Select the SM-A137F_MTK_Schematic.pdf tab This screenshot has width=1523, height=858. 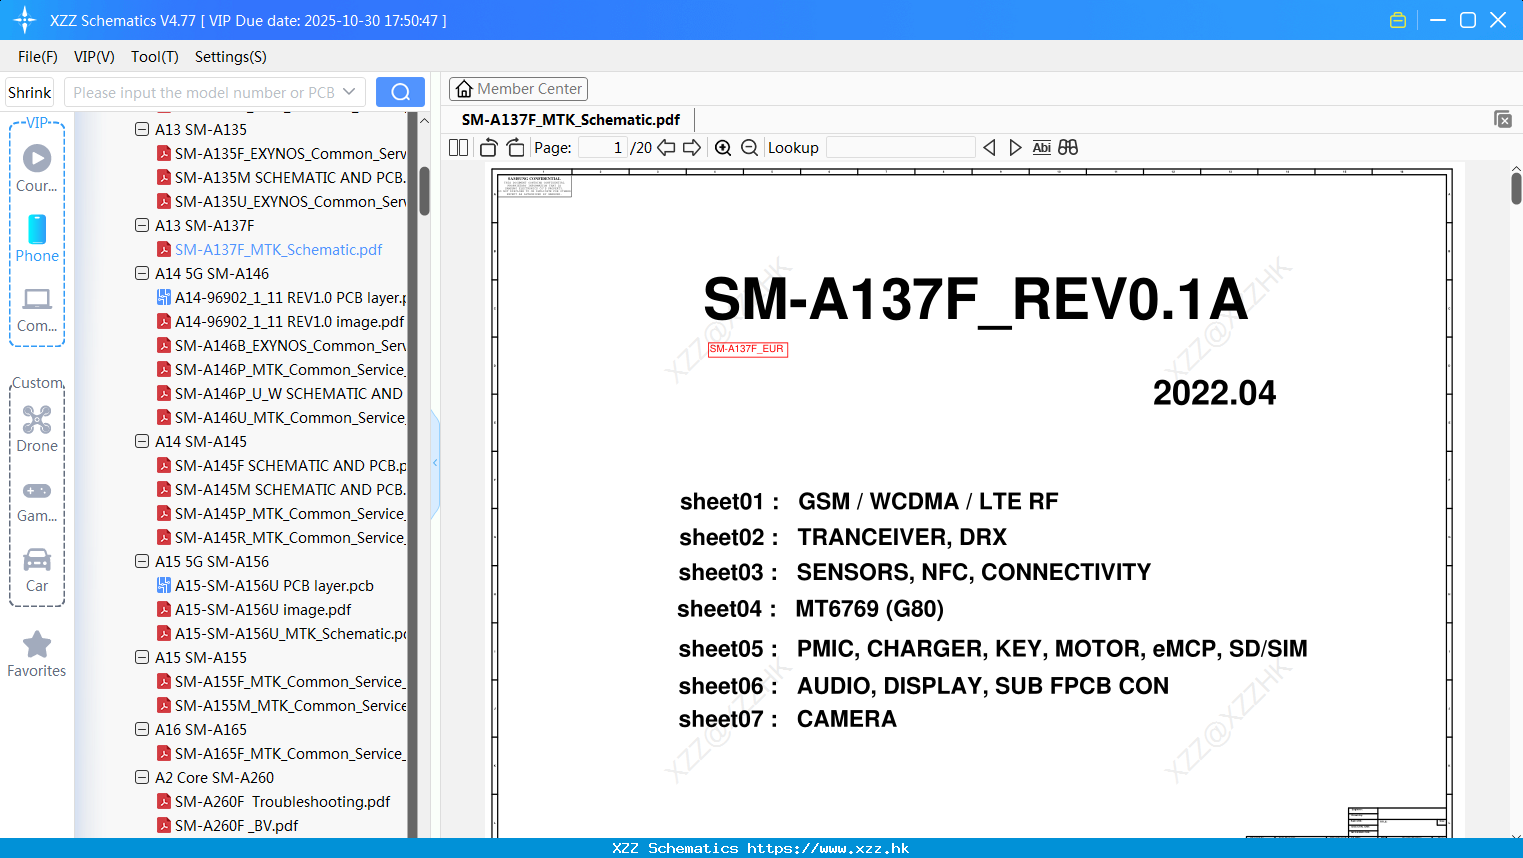571,119
